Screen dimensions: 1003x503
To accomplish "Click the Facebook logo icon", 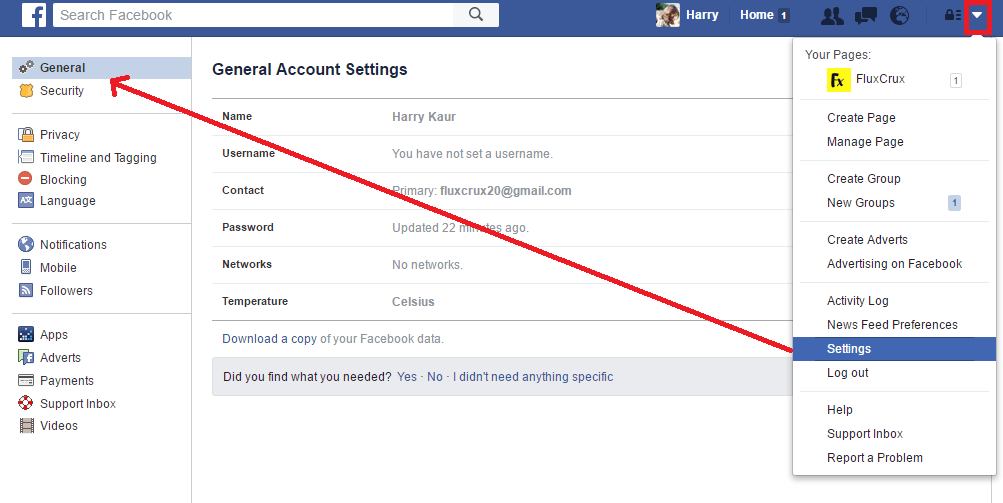I will pos(33,15).
